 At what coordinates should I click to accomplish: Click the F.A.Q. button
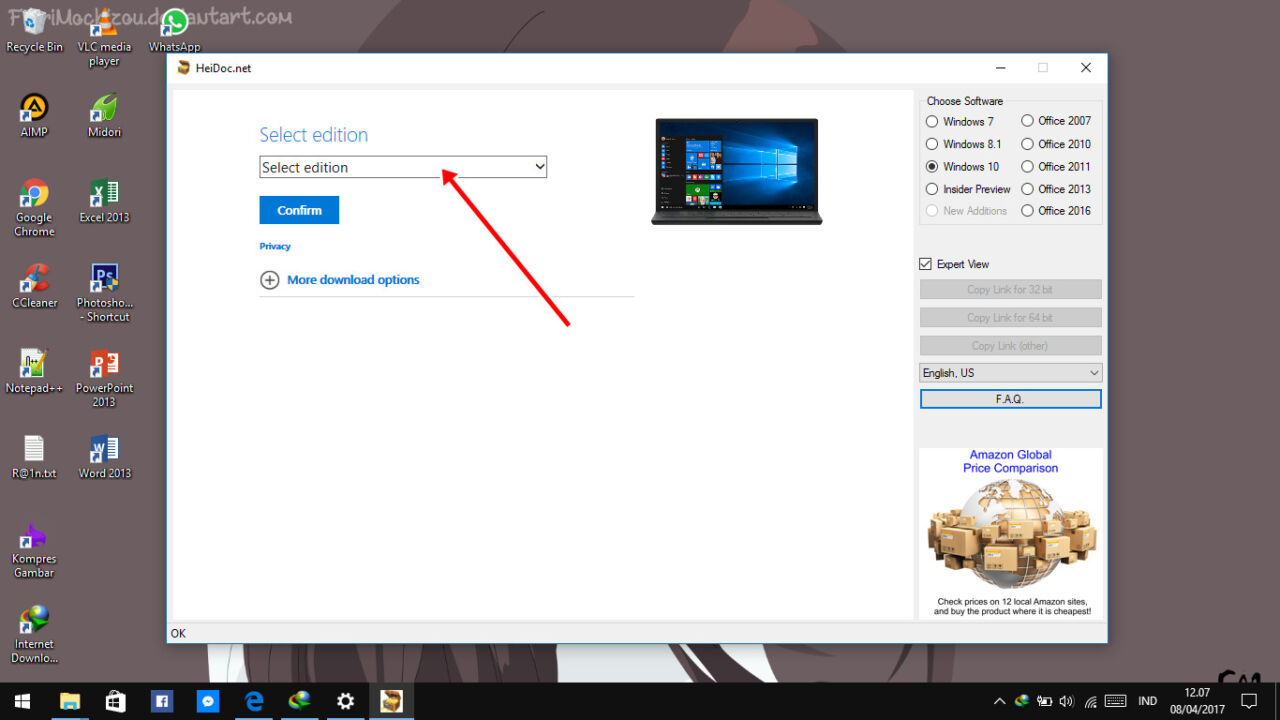pyautogui.click(x=1010, y=399)
